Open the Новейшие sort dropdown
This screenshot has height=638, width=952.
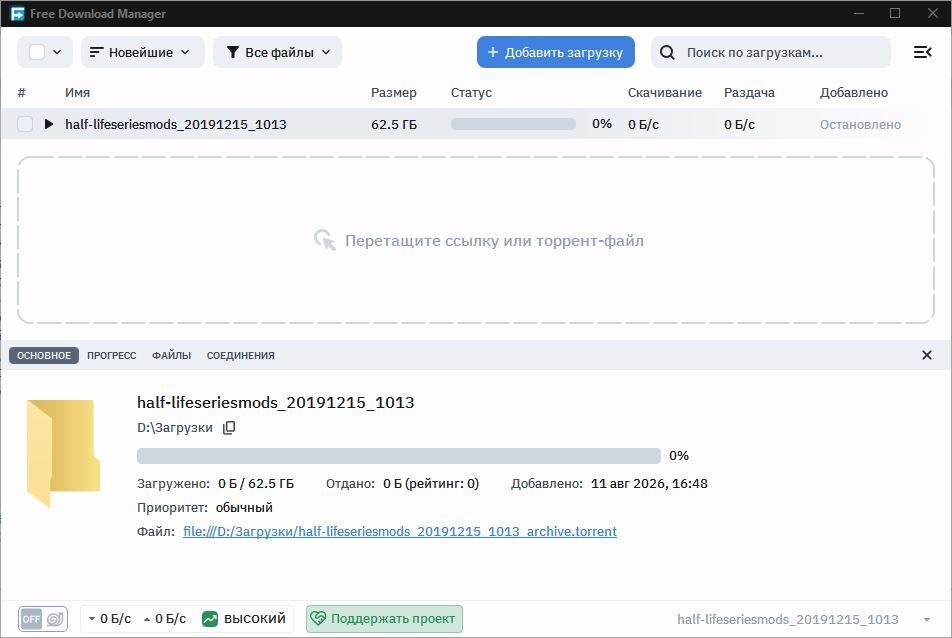pos(143,52)
